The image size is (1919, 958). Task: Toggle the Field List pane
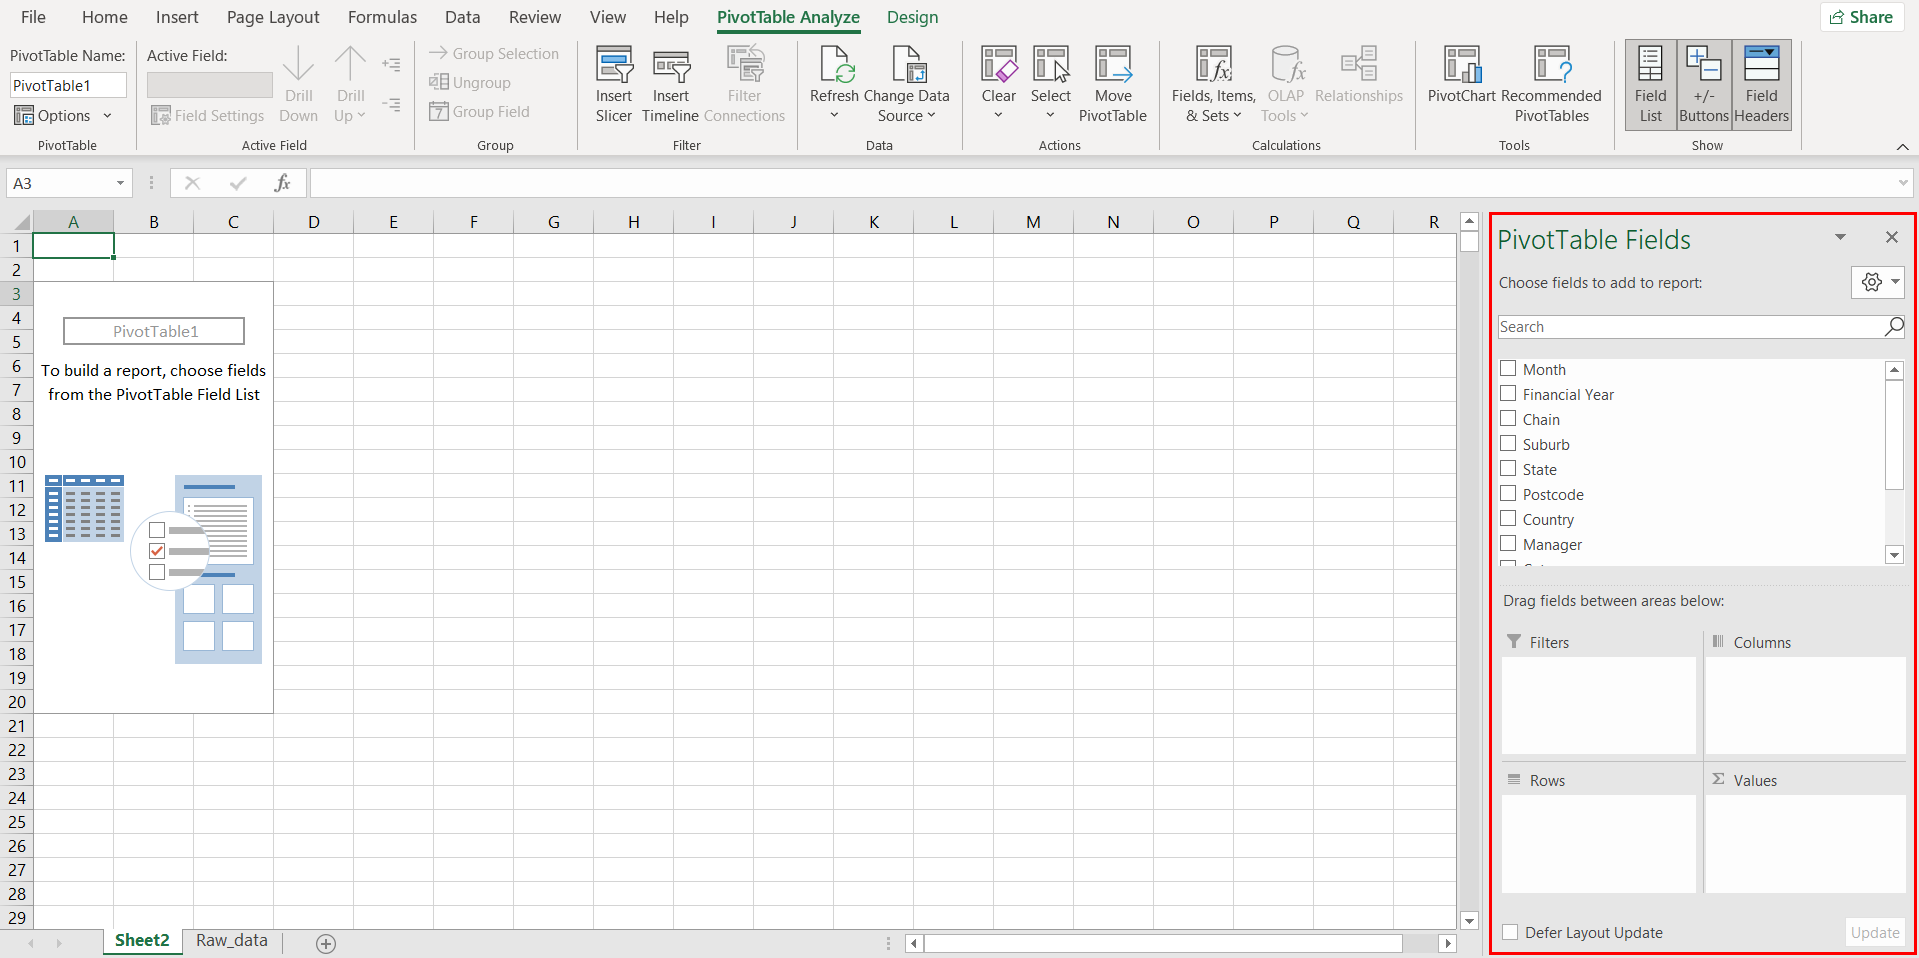tap(1651, 85)
